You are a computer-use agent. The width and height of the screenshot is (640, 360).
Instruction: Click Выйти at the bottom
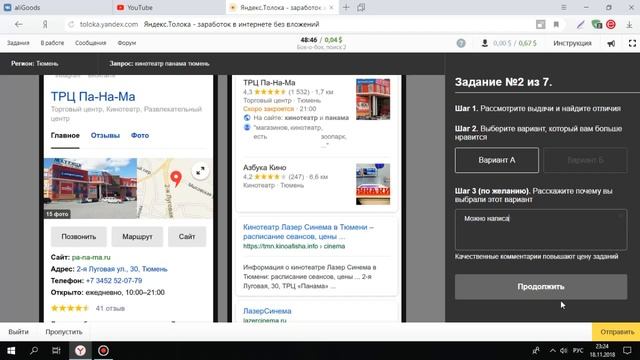(18, 332)
